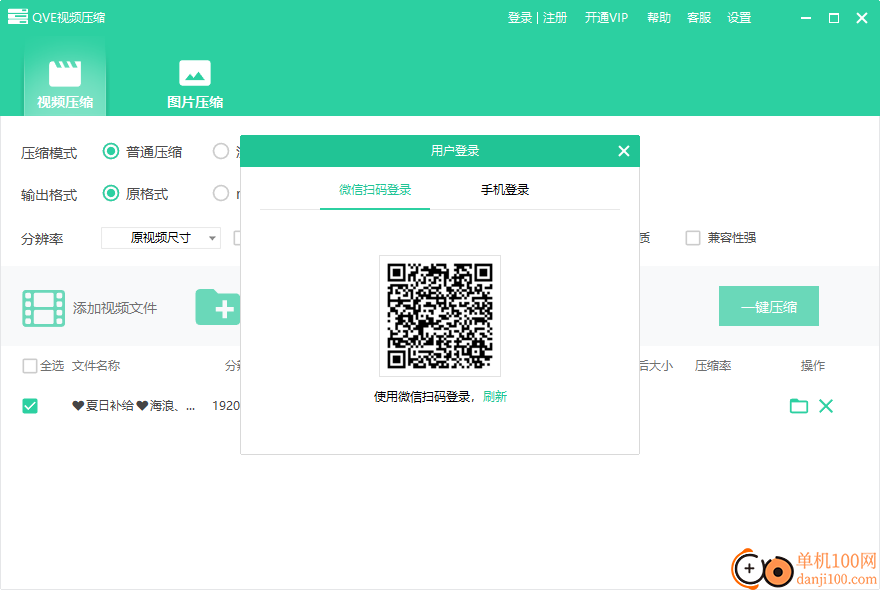Open the 客服 menu item
The image size is (880, 590).
coord(699,18)
